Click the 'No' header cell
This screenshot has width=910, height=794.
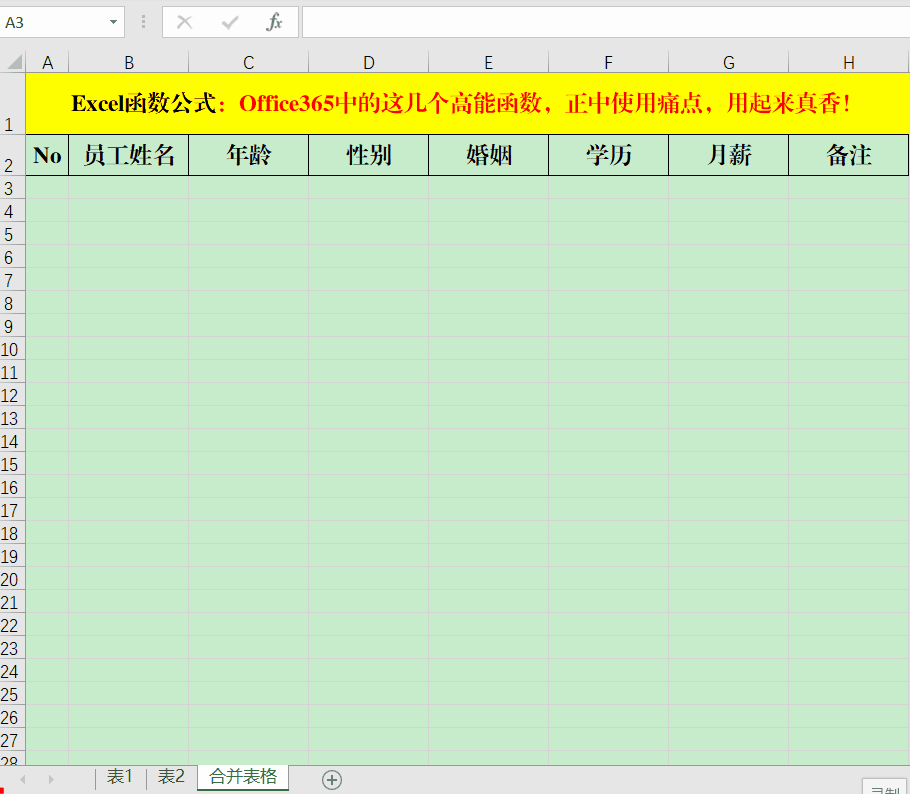48,155
